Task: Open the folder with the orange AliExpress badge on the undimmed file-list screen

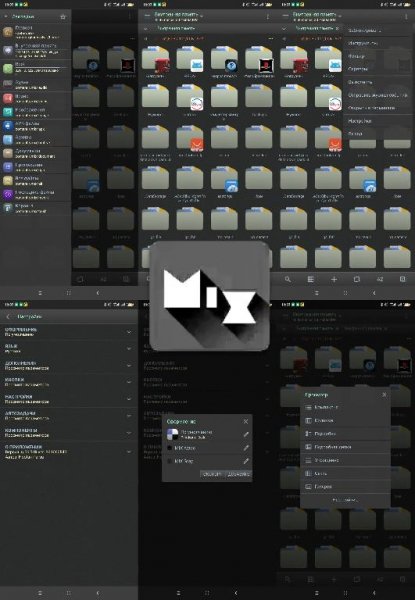Action: (x=190, y=140)
